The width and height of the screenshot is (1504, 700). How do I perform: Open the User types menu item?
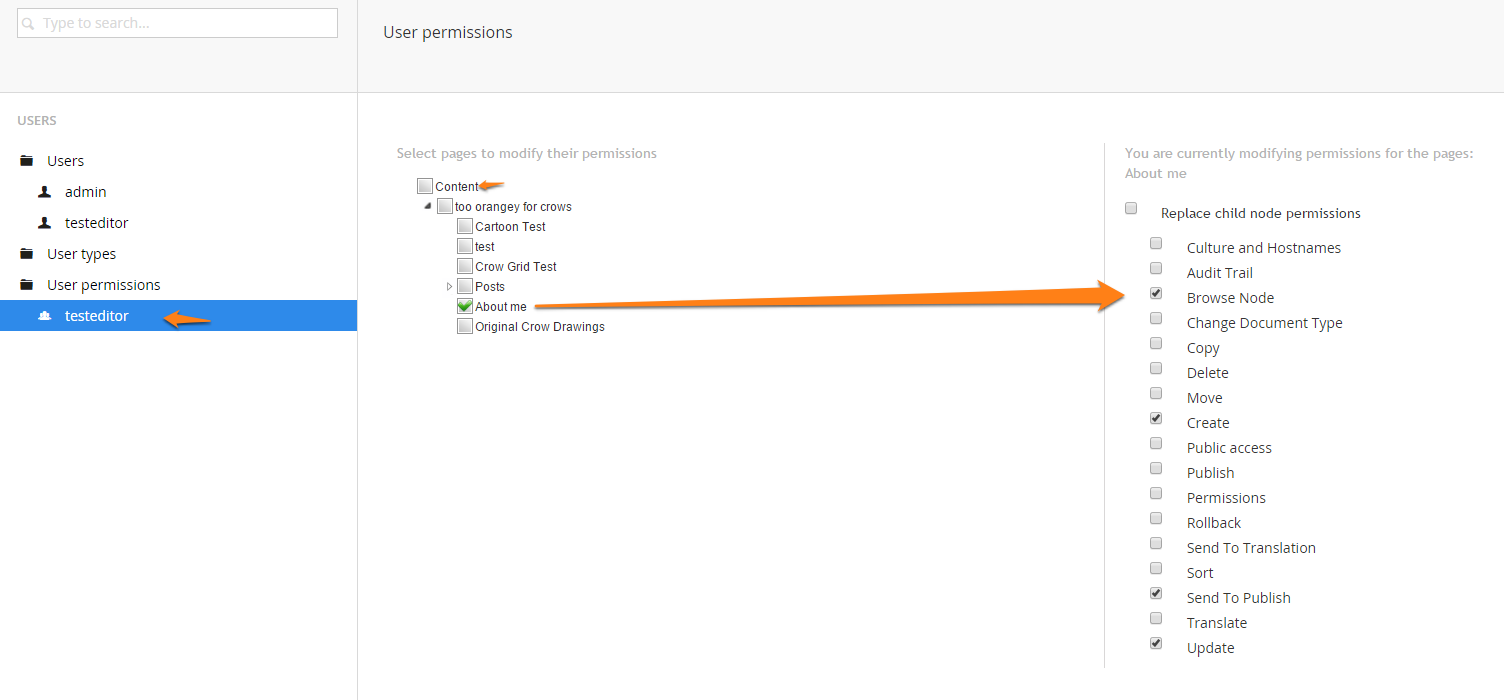point(81,254)
